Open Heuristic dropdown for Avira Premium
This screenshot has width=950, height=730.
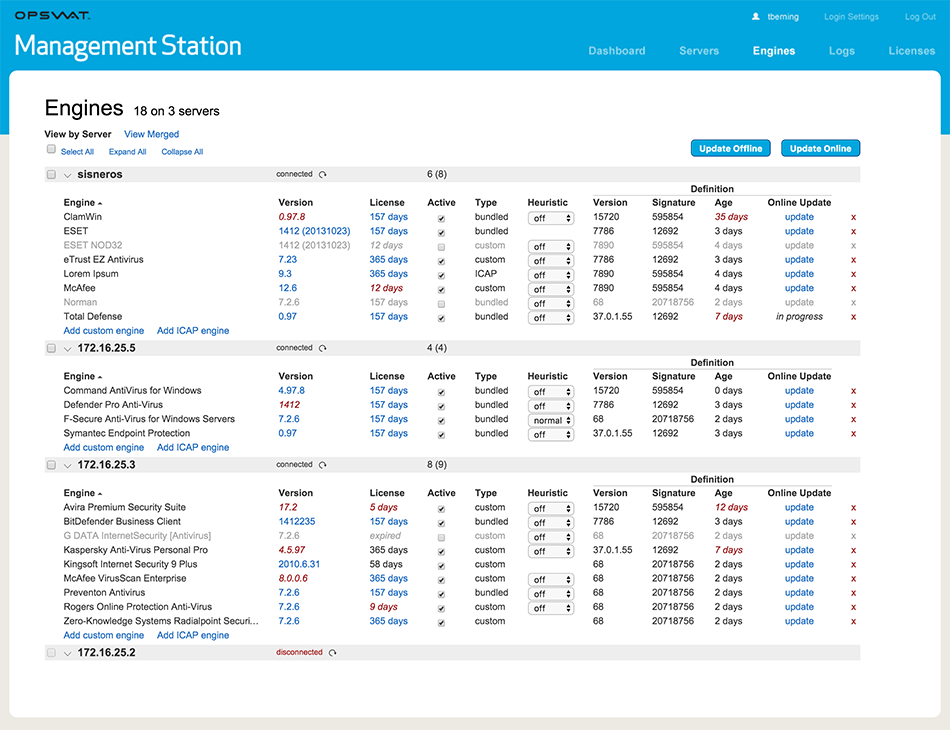pos(551,509)
